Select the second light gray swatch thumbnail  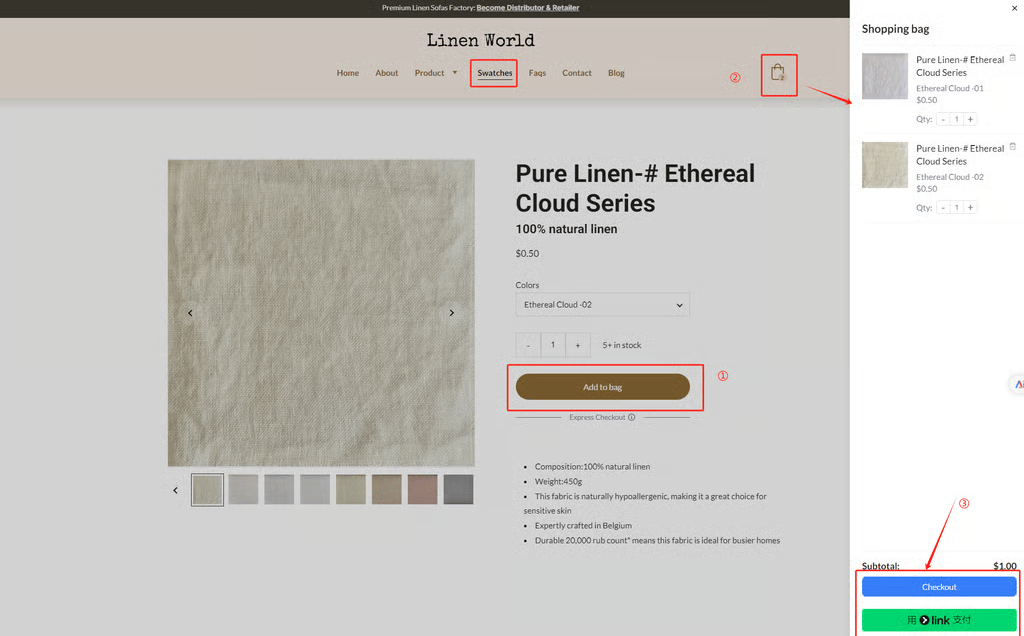point(243,490)
